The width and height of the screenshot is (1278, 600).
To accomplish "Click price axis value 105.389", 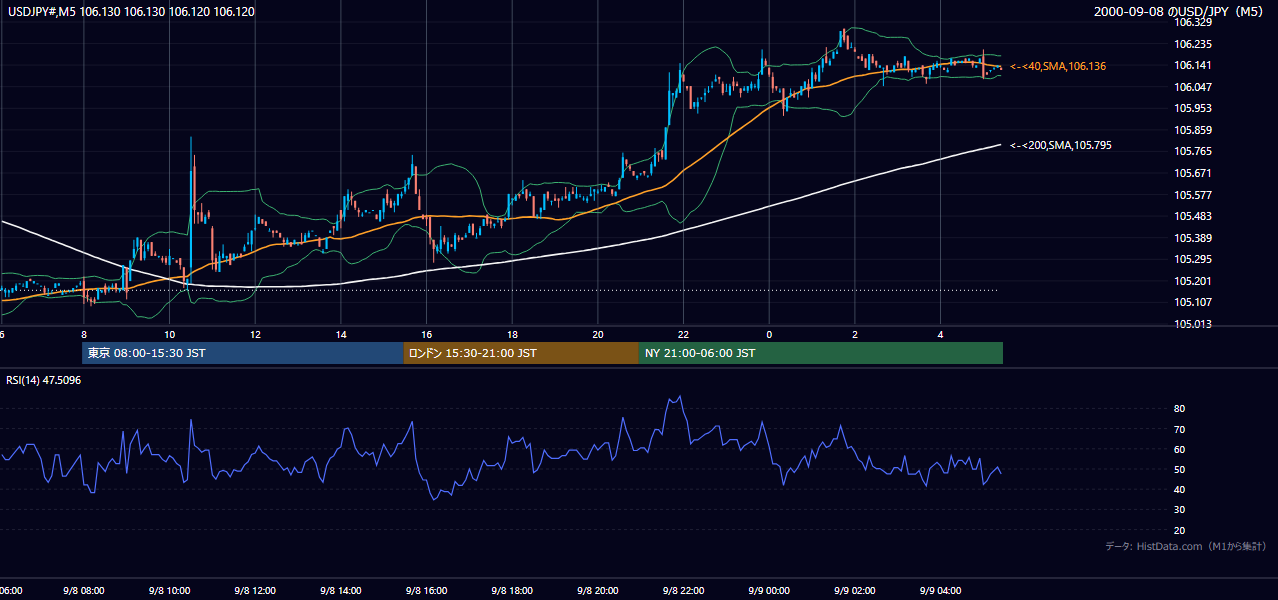I will tap(1193, 238).
